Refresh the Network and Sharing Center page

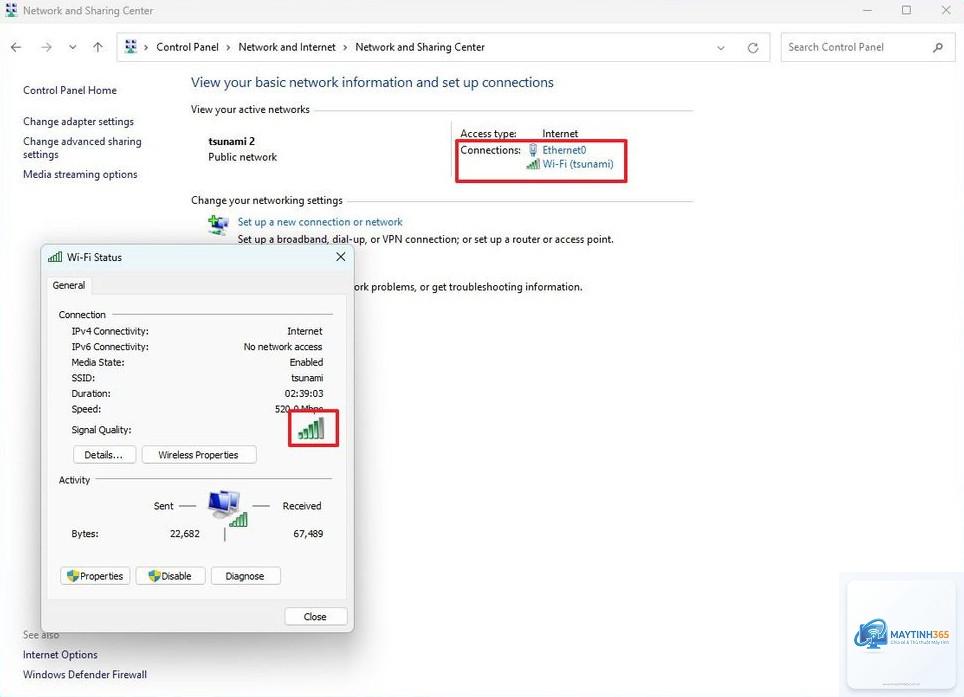pos(753,48)
